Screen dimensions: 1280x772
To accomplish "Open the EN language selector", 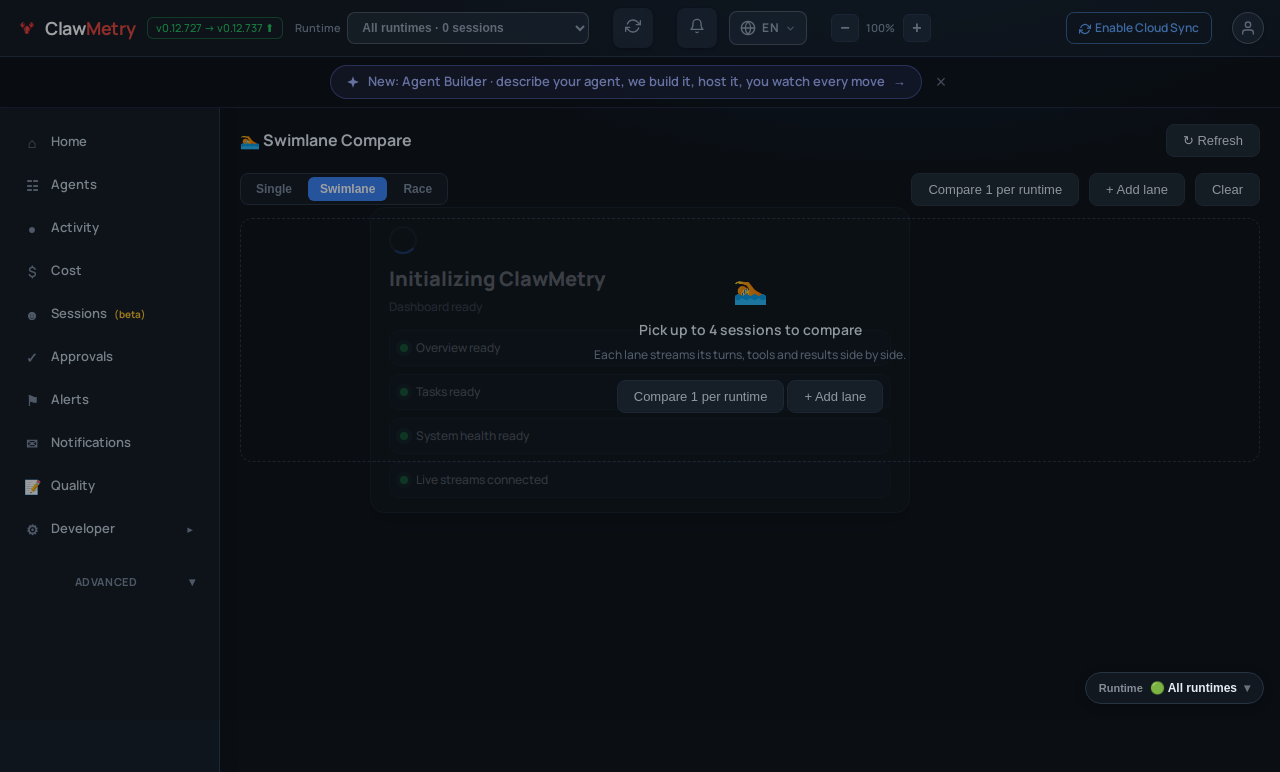I will (x=768, y=28).
